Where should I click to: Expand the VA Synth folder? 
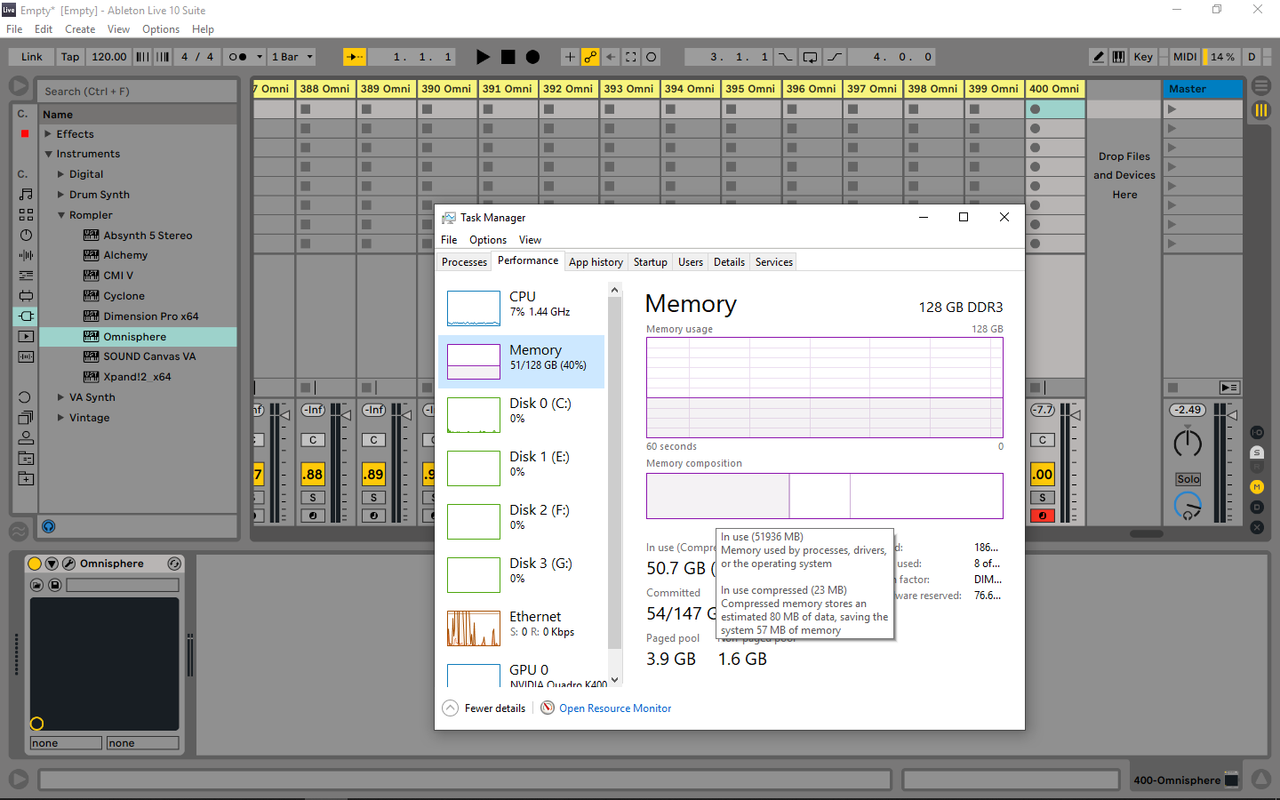[x=61, y=397]
